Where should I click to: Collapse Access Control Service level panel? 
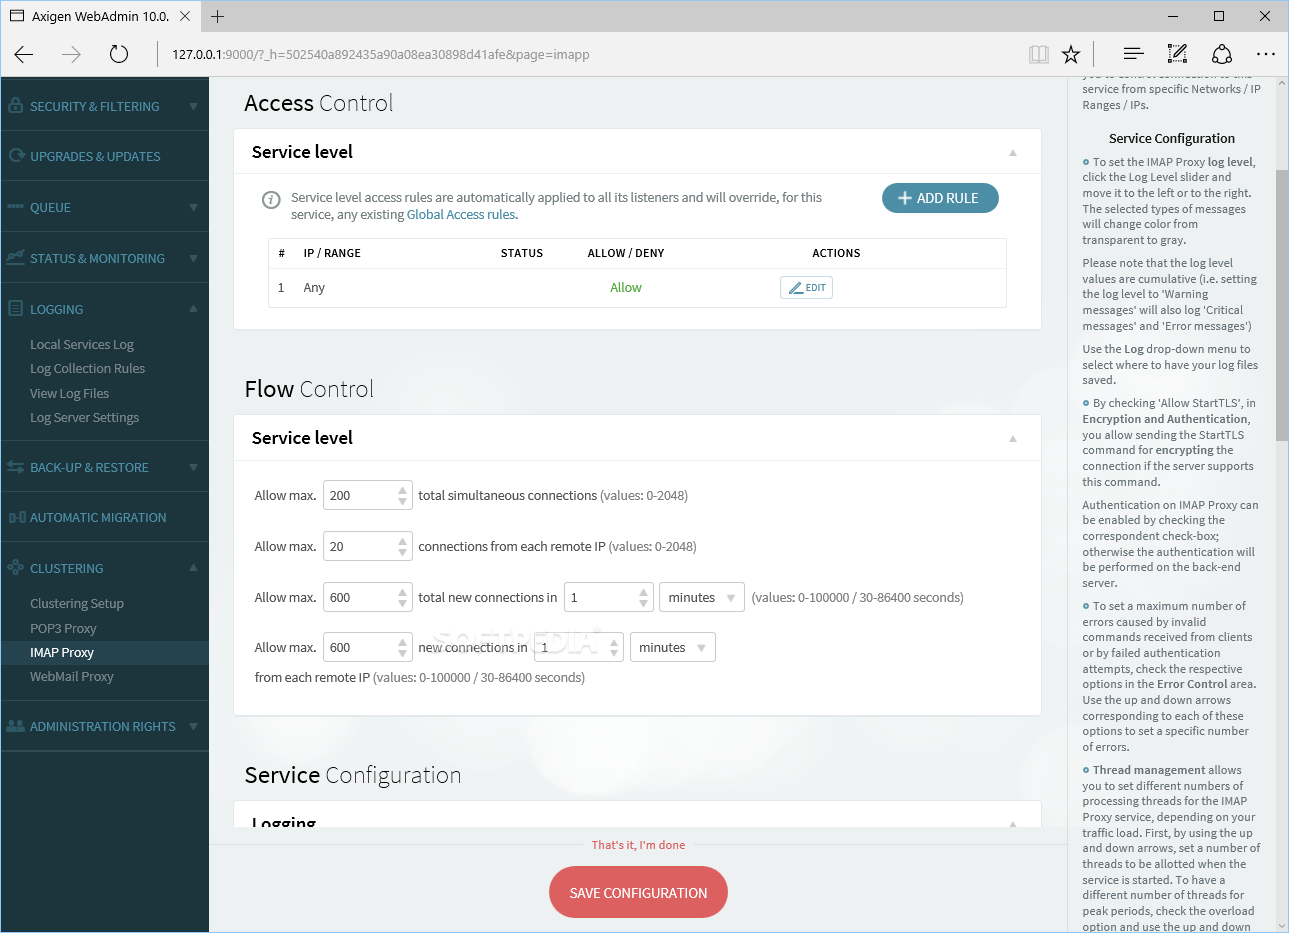(x=1013, y=152)
